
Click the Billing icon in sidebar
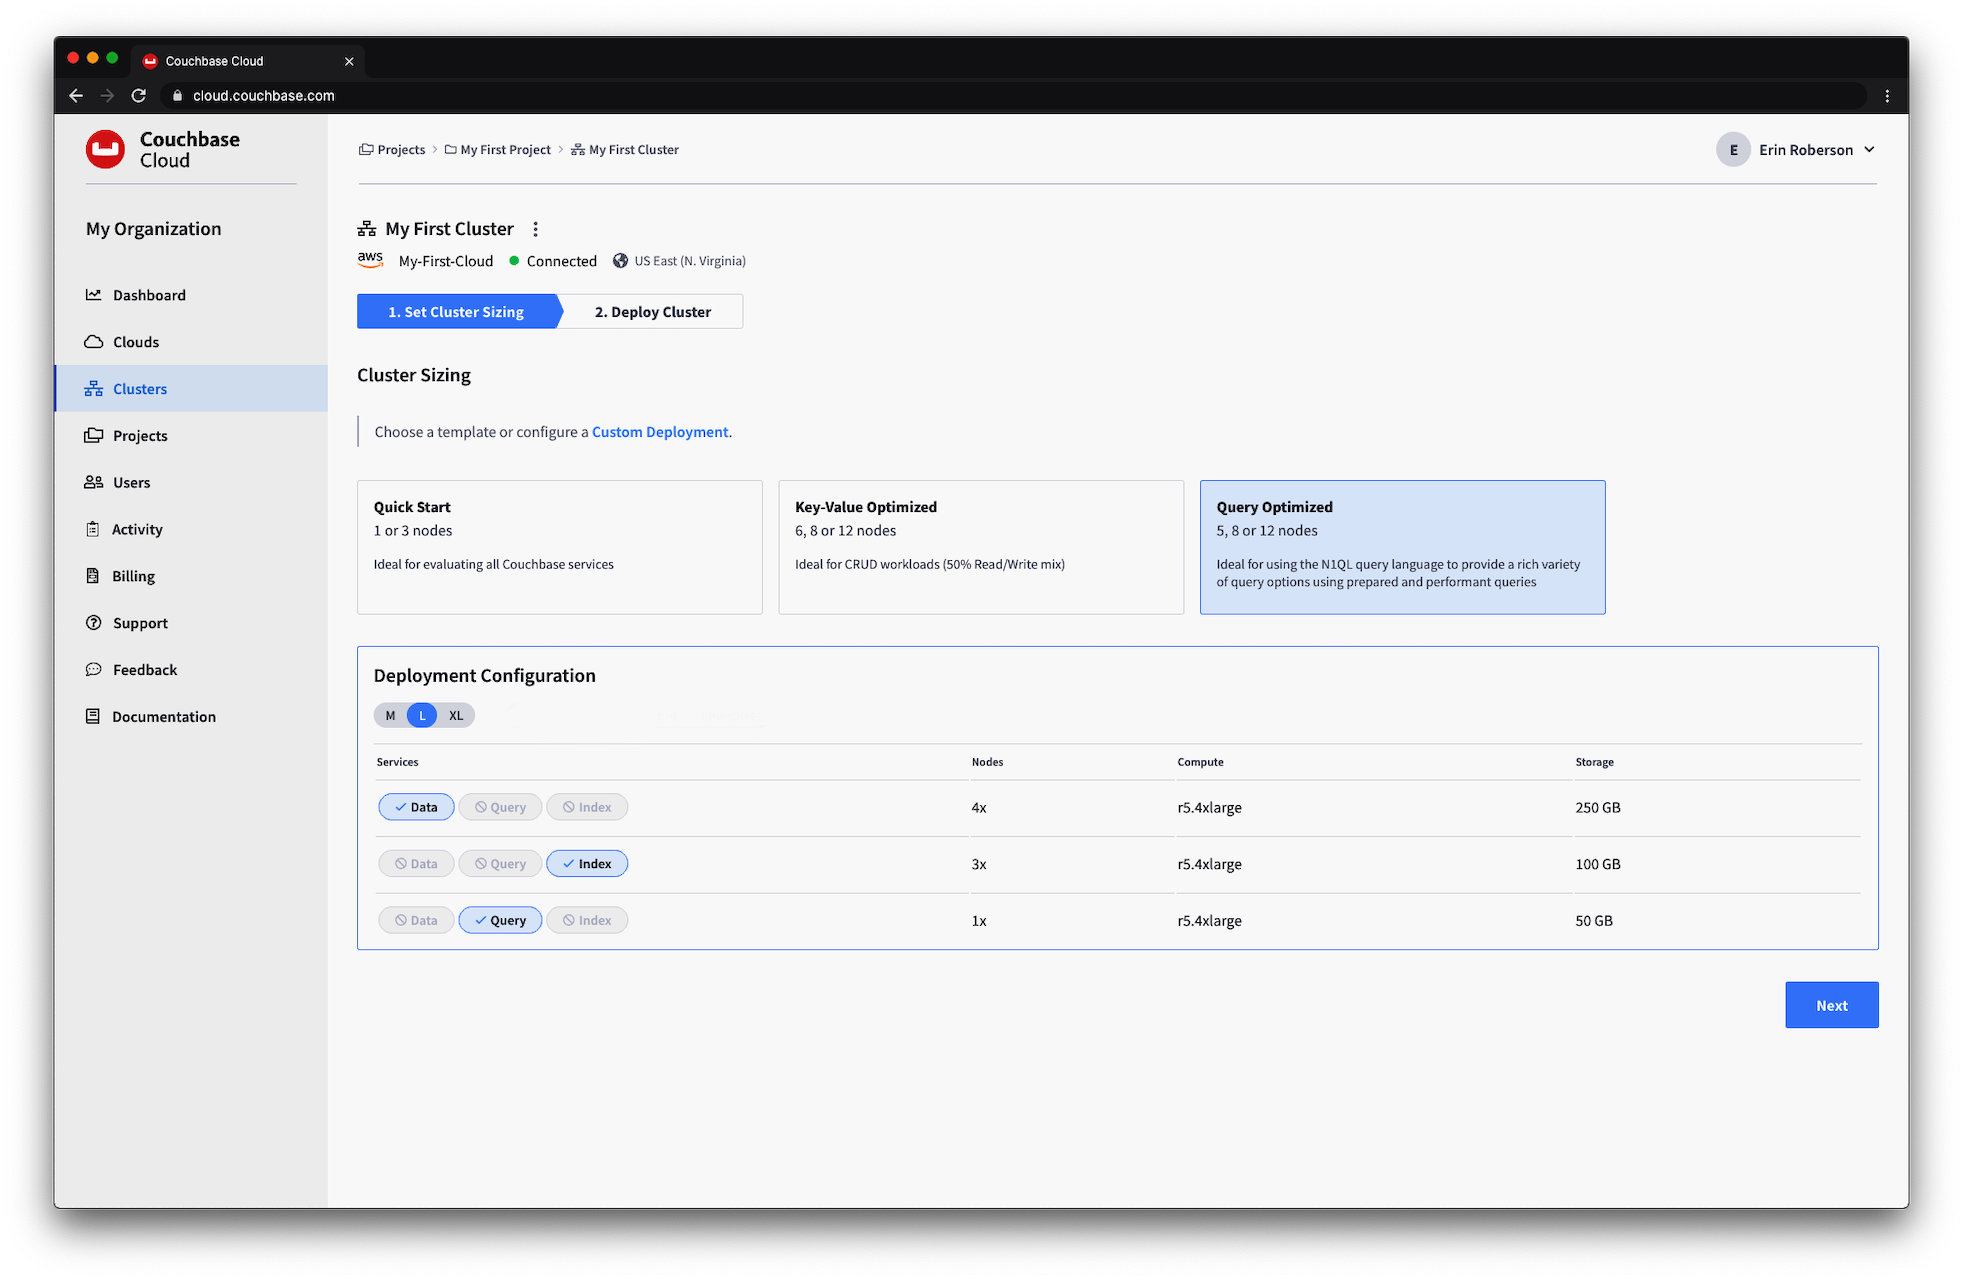tap(93, 576)
